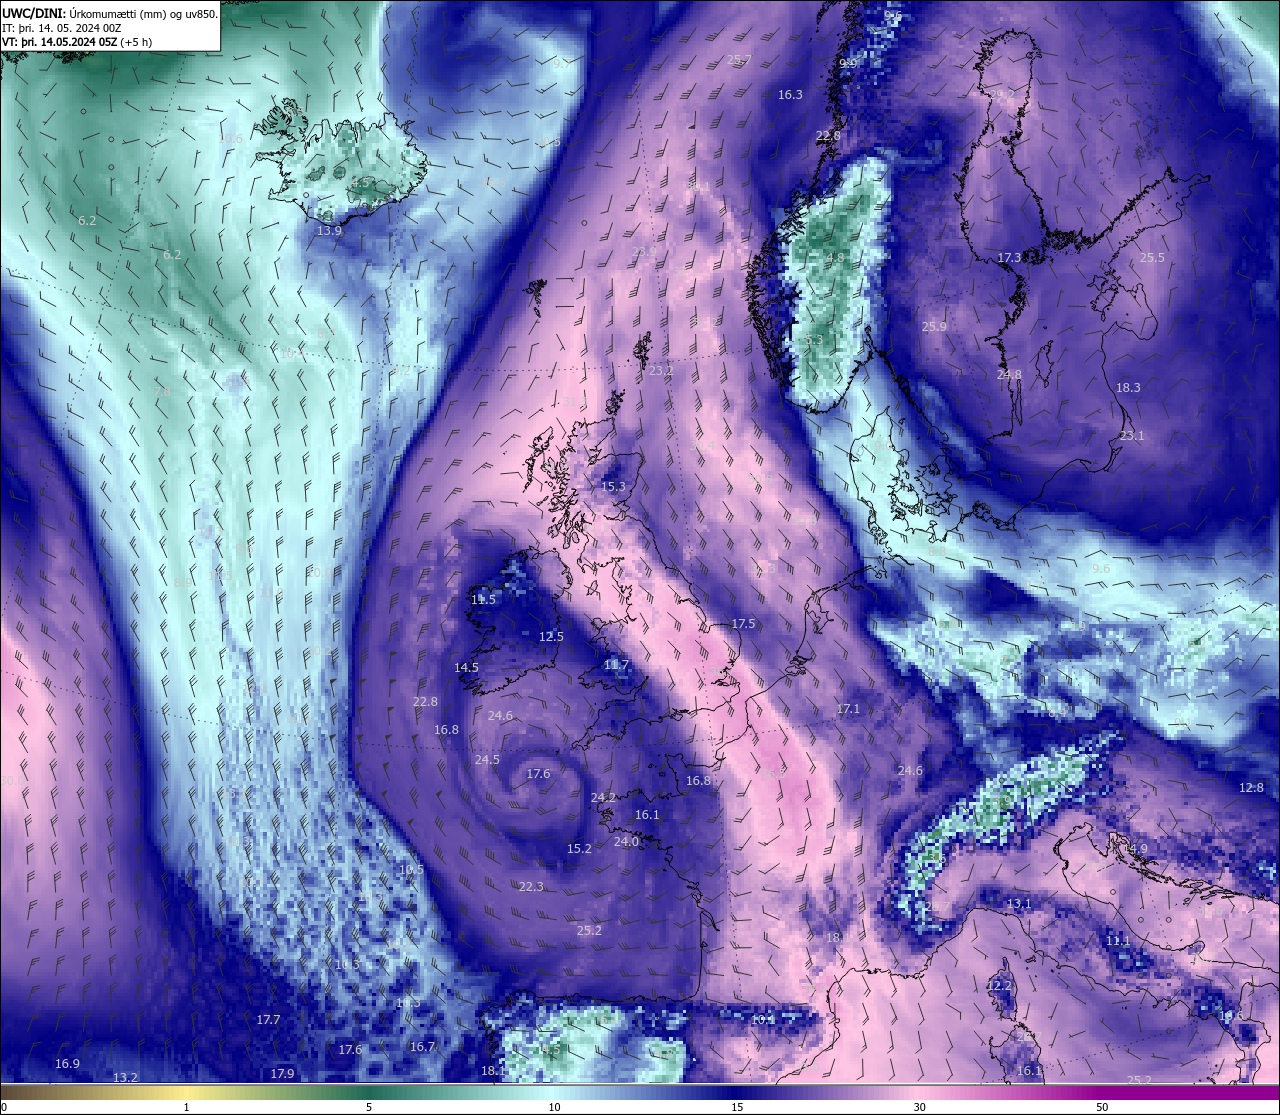Click the 50 label on the color scale

1102,1107
